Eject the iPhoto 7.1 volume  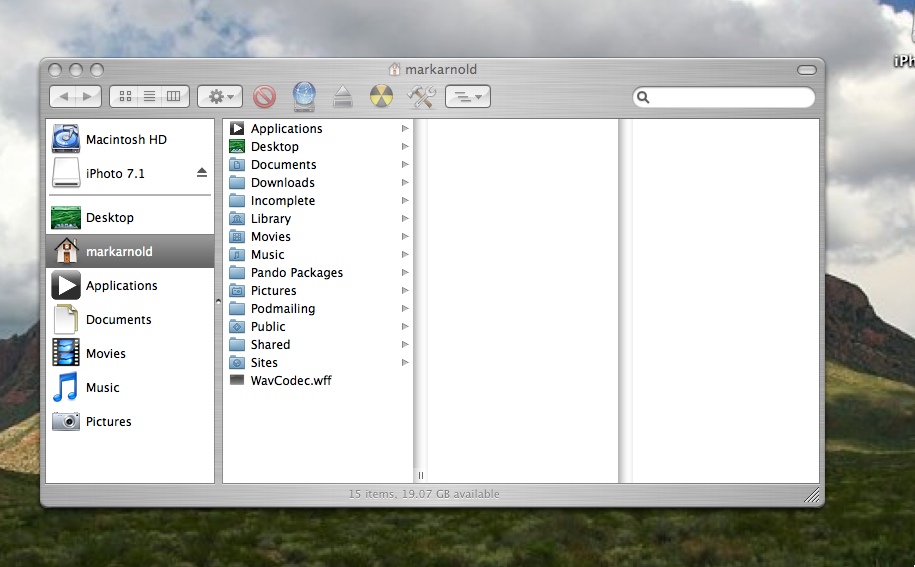click(x=202, y=173)
